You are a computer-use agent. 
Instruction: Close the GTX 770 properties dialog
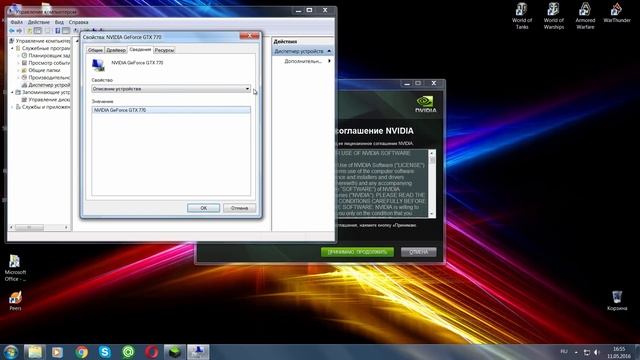pos(249,36)
